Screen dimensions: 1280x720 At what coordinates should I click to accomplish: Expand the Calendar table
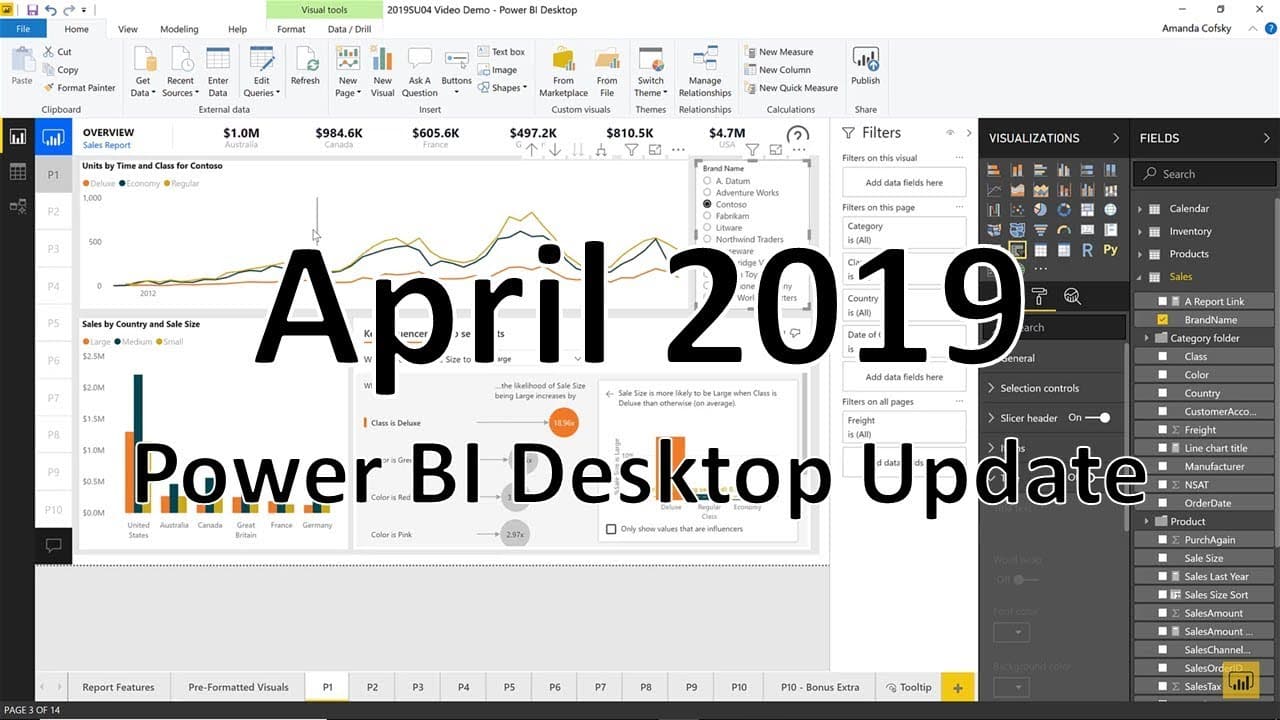(1140, 209)
